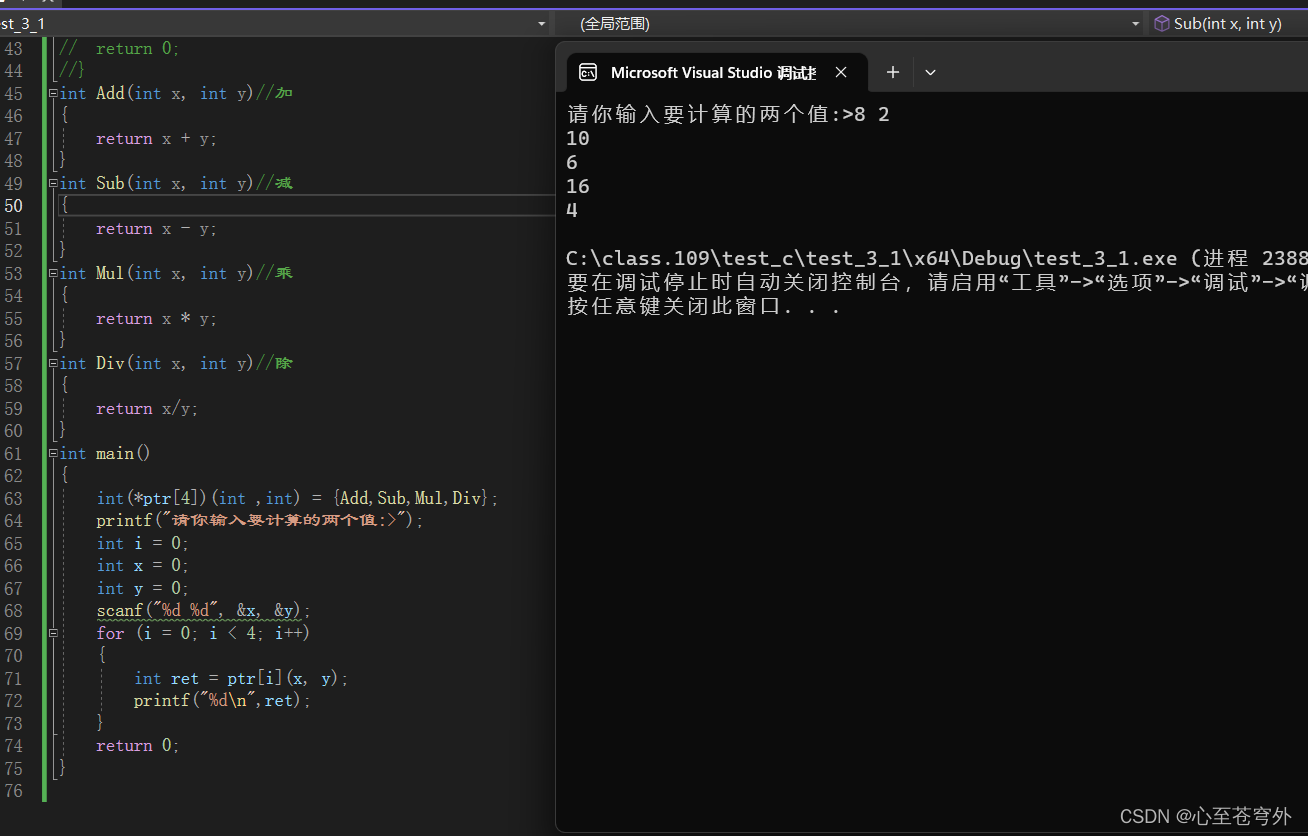Click the code line 'return x + y;'
Viewport: 1308px width, 836px height.
point(156,138)
